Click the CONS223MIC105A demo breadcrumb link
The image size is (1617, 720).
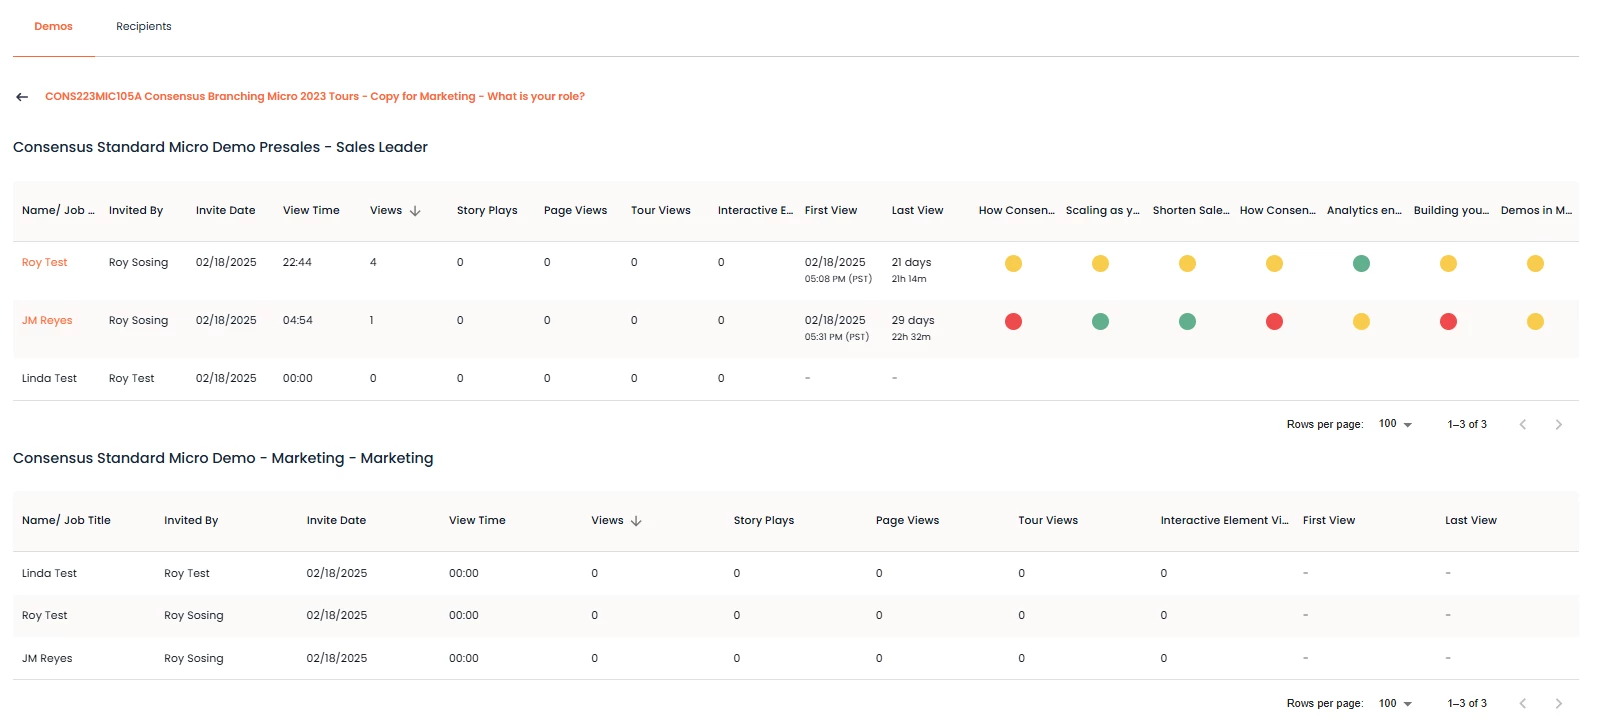coord(315,97)
